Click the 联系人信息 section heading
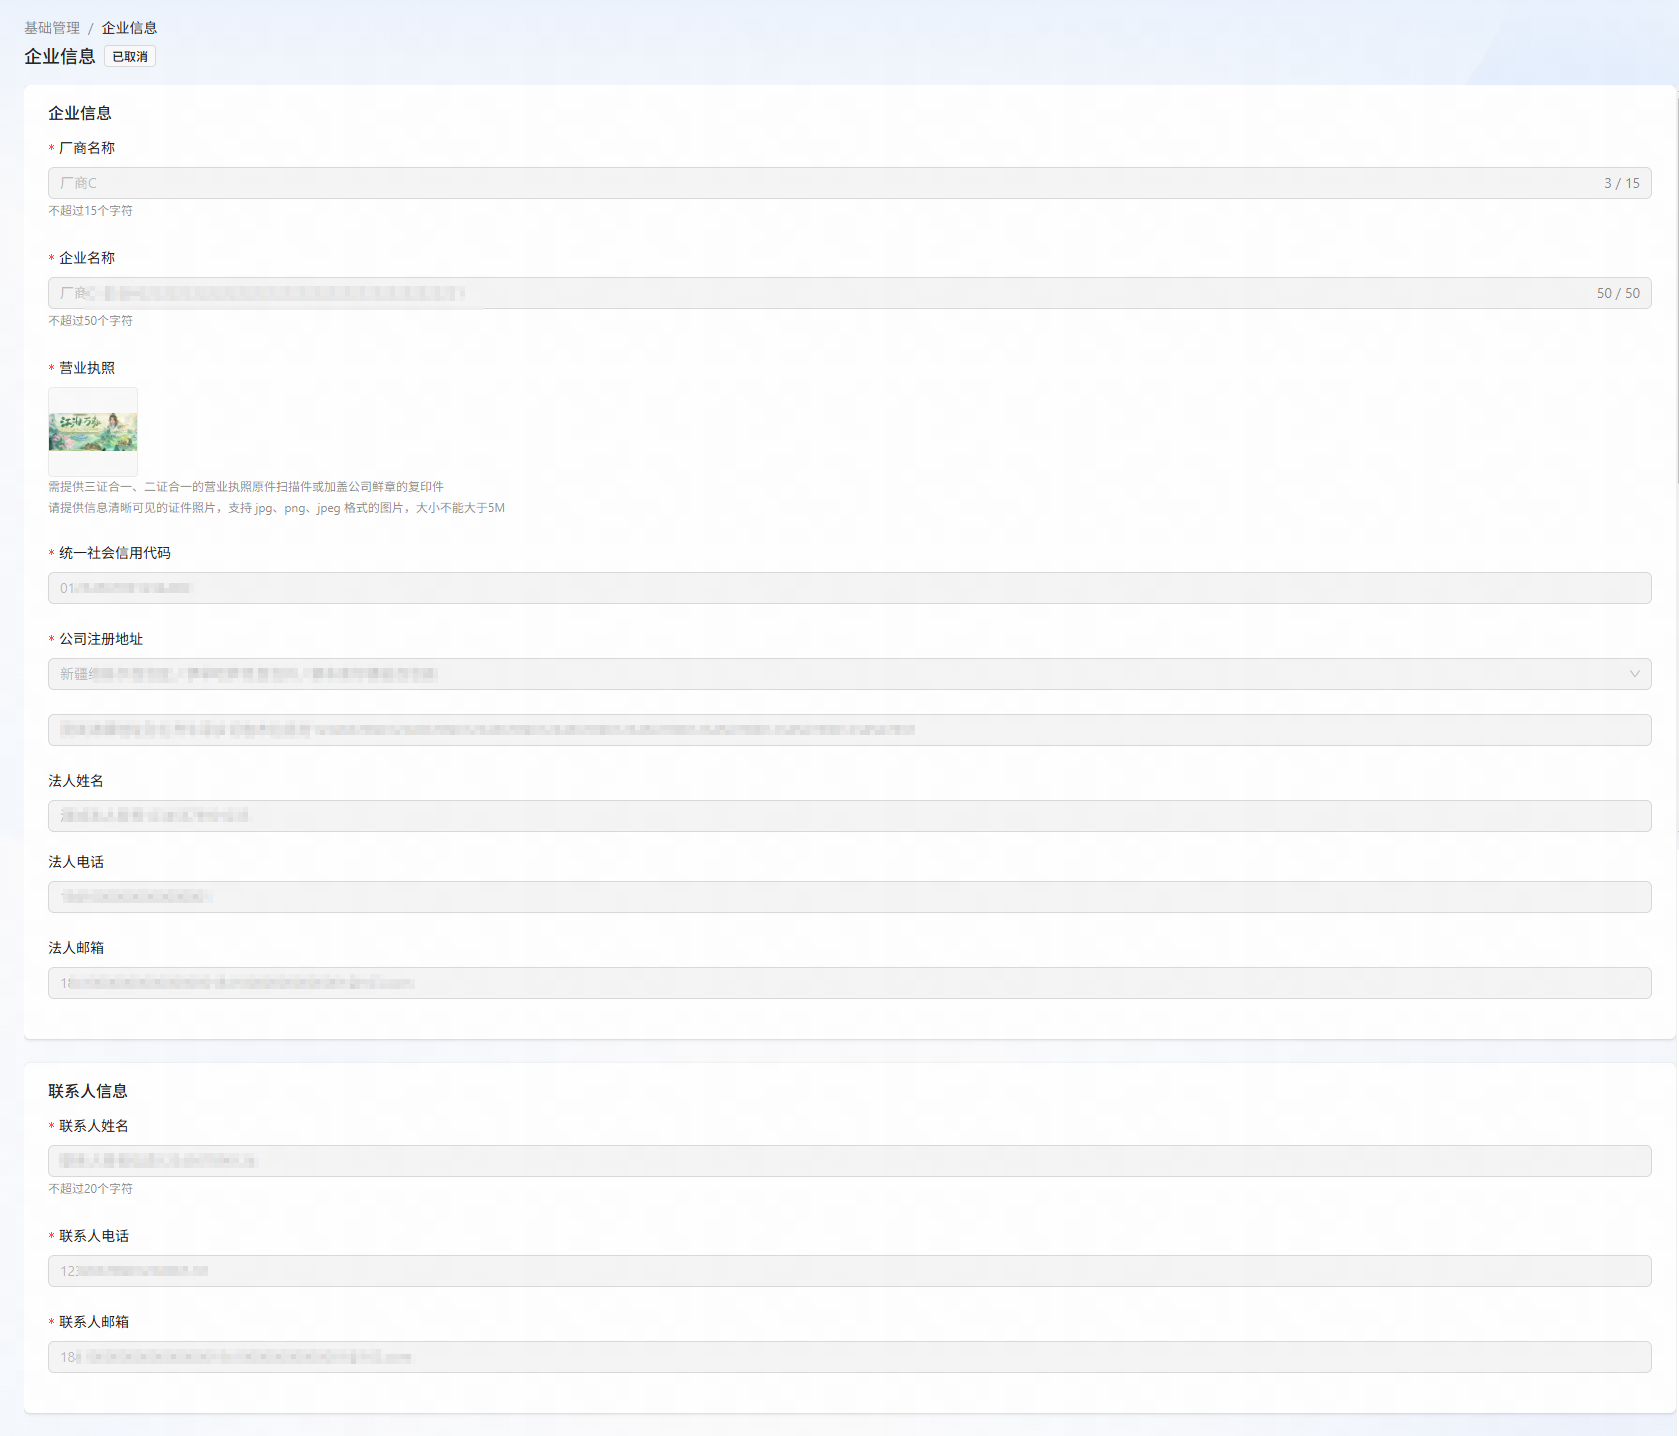 coord(88,1091)
